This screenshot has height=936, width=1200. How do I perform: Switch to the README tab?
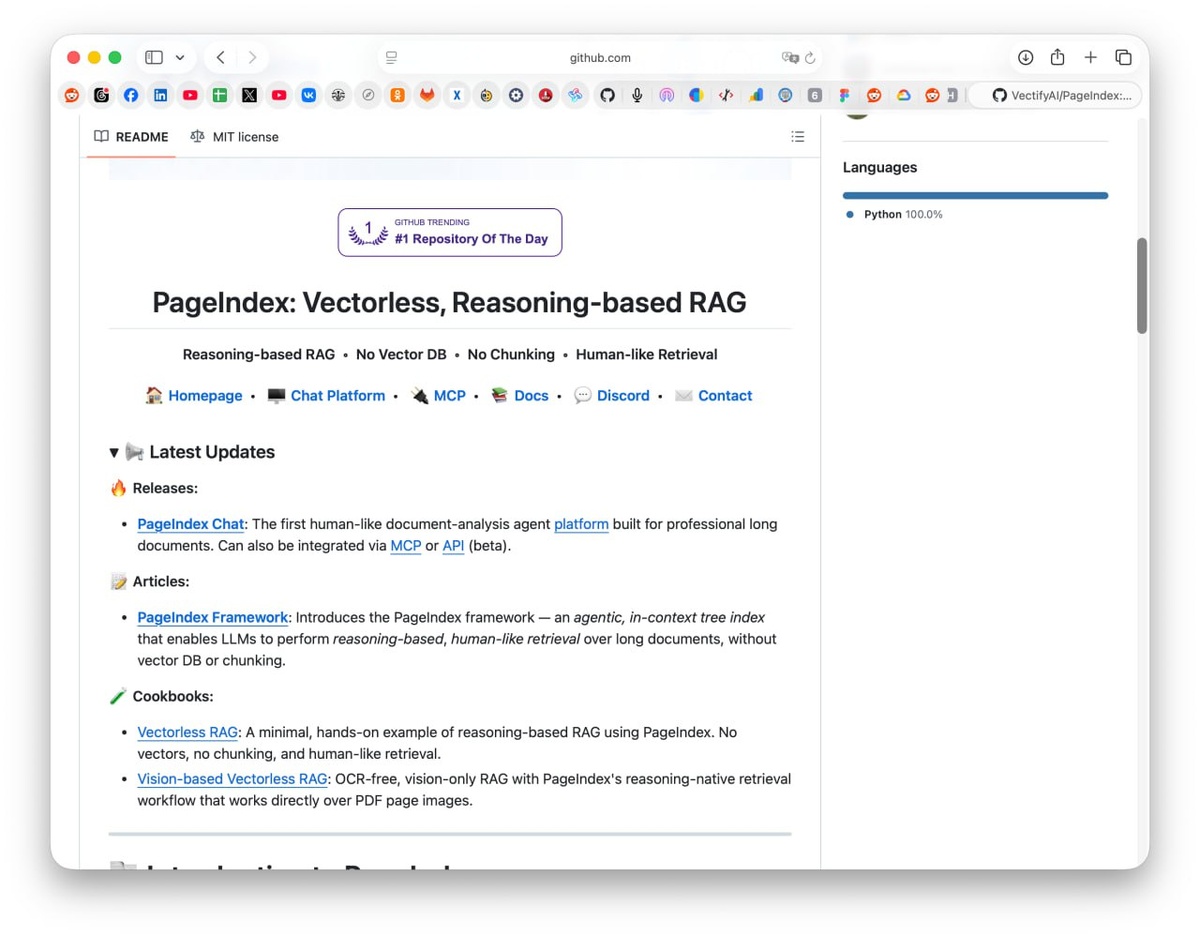pos(131,137)
